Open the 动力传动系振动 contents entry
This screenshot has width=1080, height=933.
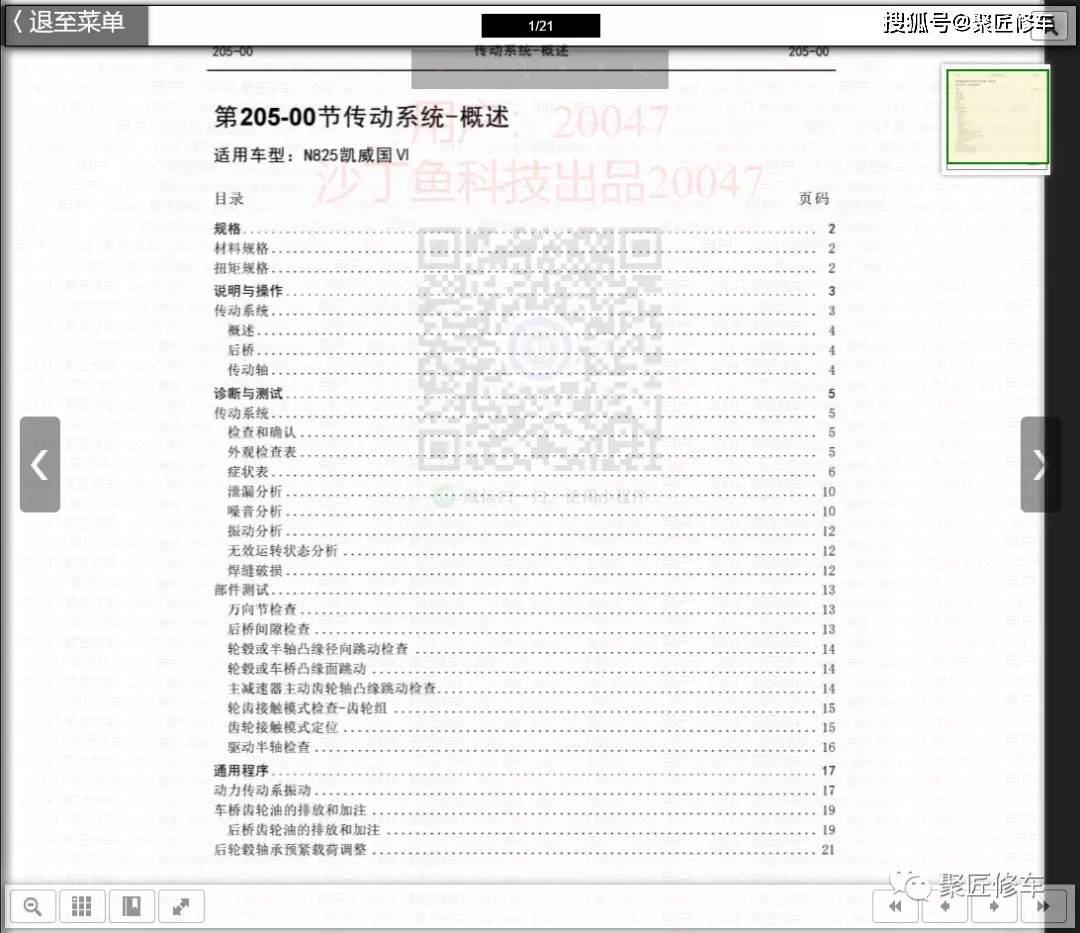[x=524, y=790]
